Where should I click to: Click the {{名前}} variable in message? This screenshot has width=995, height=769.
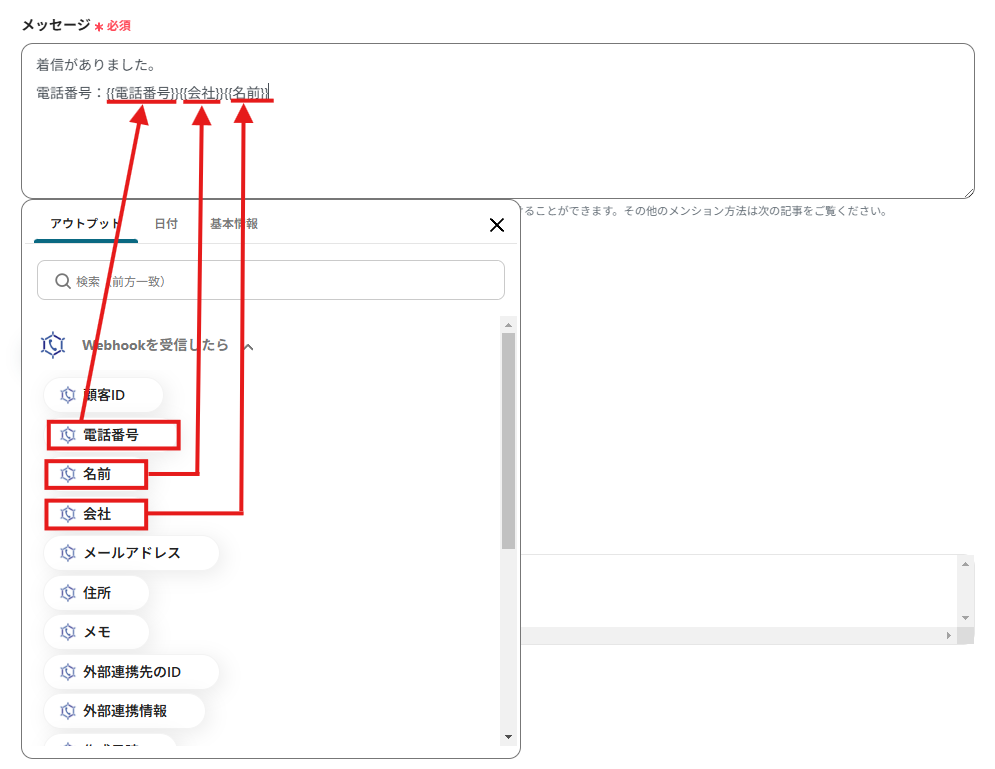pos(246,93)
